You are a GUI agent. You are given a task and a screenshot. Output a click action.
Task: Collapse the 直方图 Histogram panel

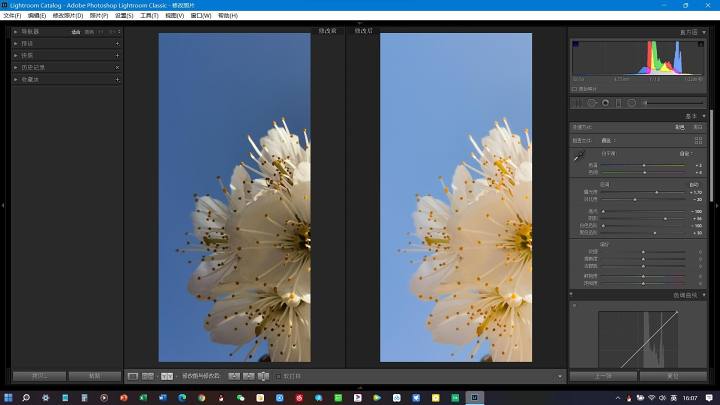pyautogui.click(x=704, y=32)
